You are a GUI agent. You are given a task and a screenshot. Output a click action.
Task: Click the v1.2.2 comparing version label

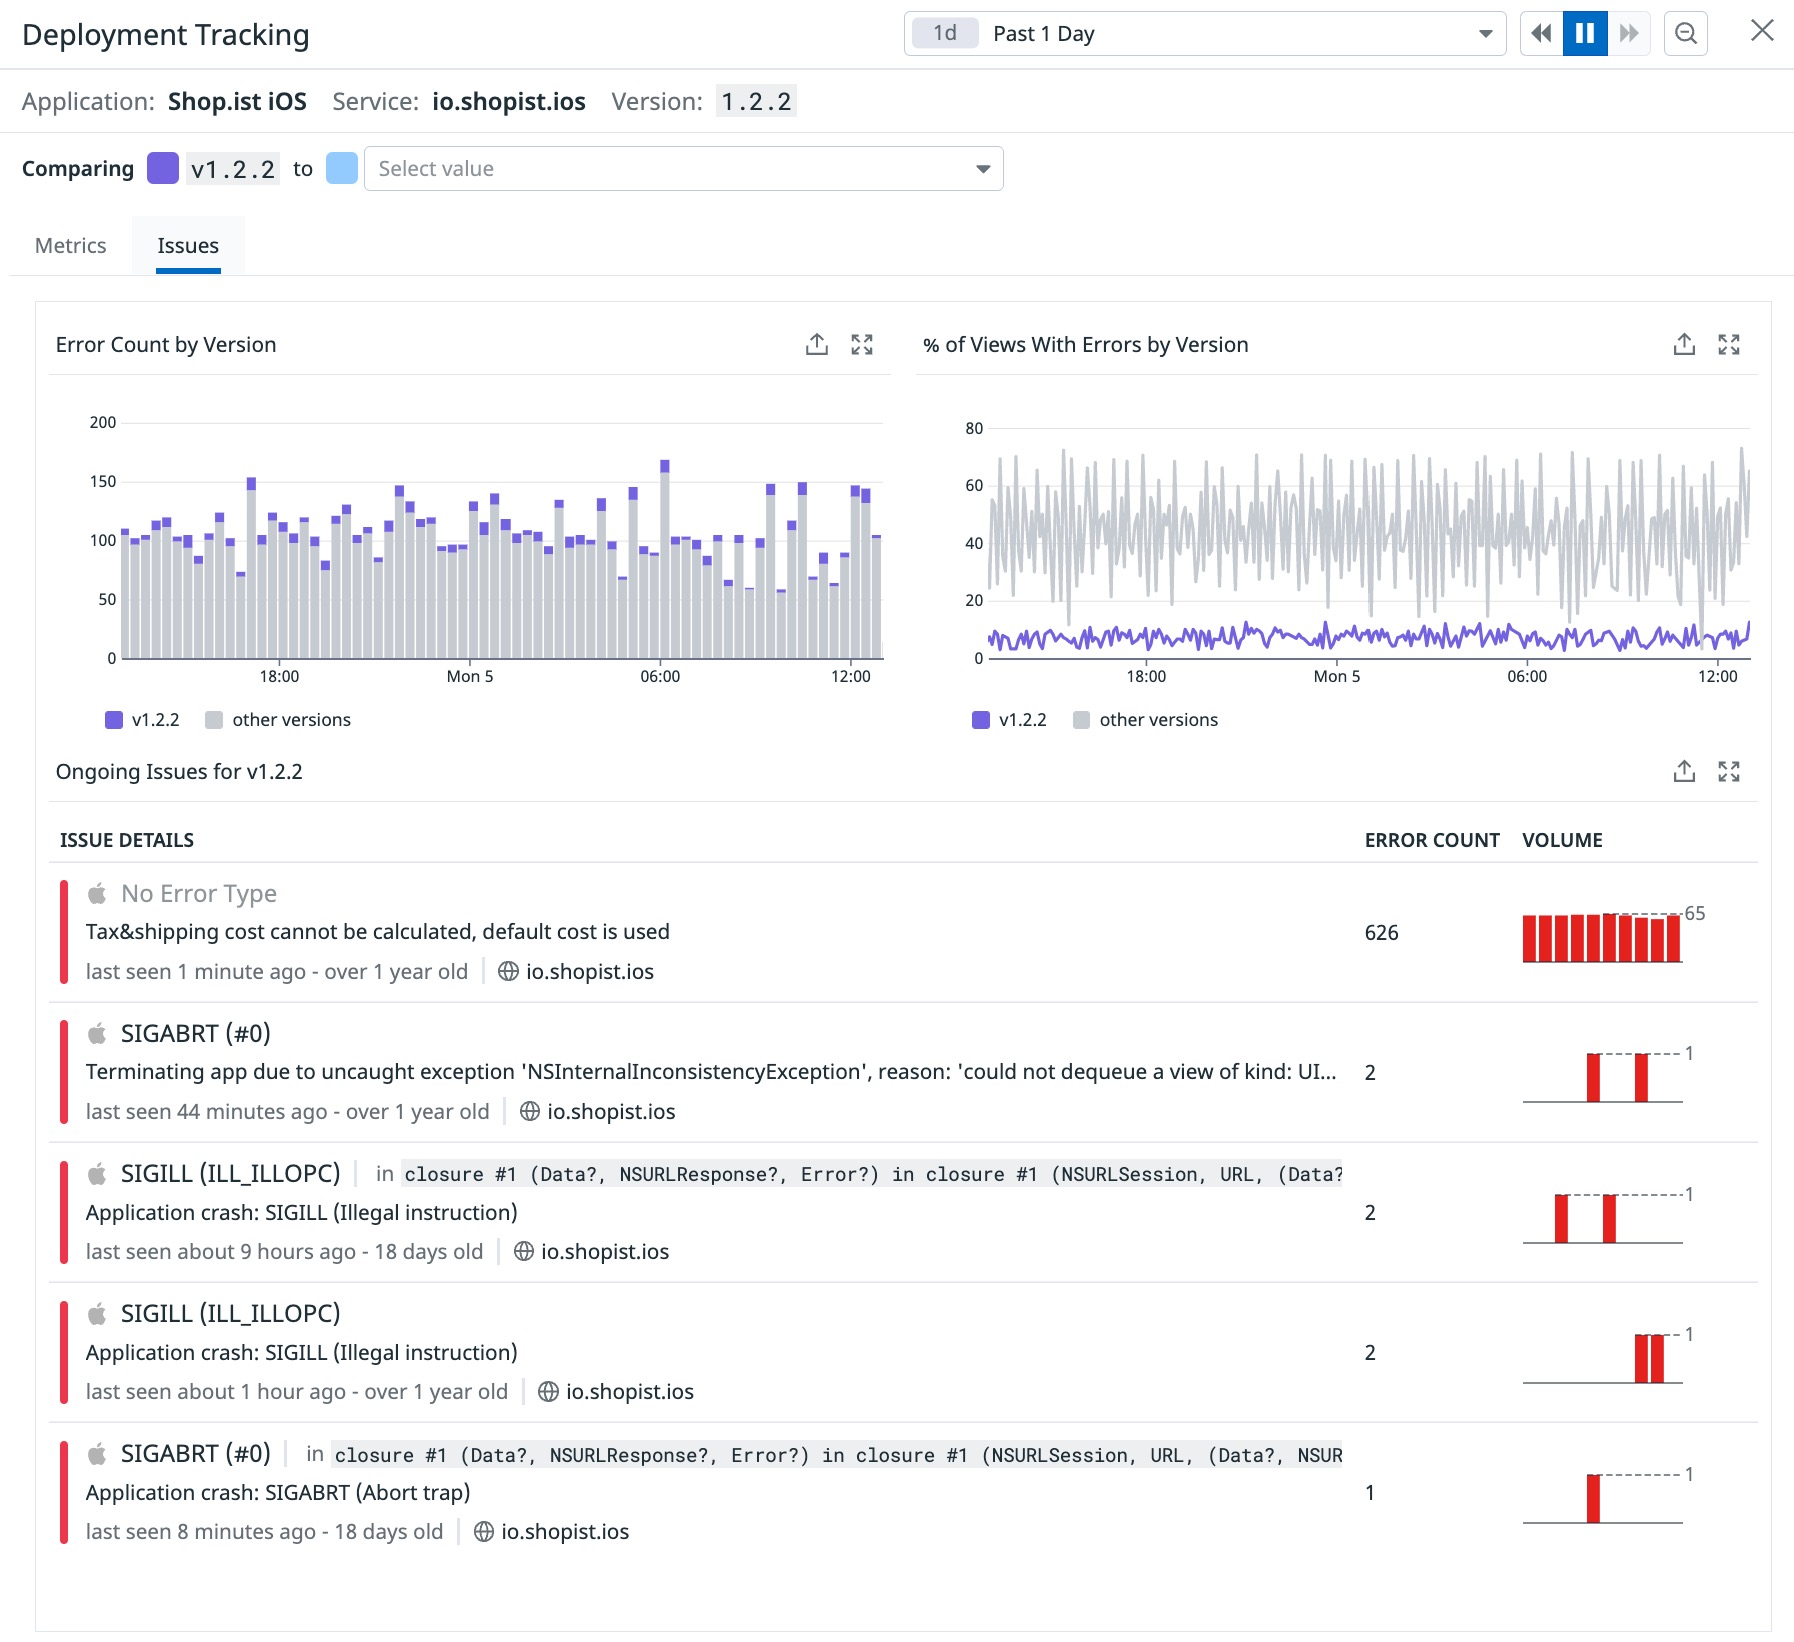[233, 169]
